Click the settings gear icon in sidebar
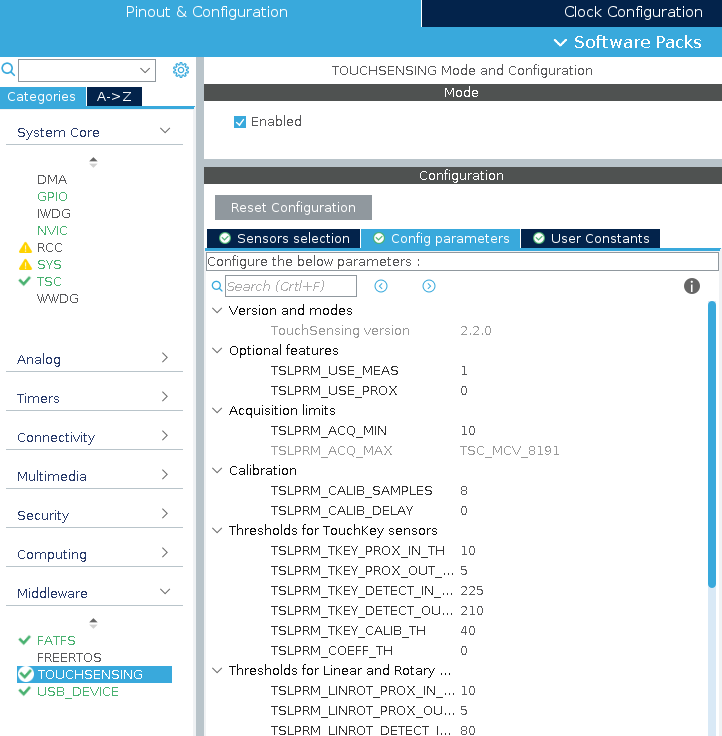This screenshot has height=736, width=722. [181, 70]
